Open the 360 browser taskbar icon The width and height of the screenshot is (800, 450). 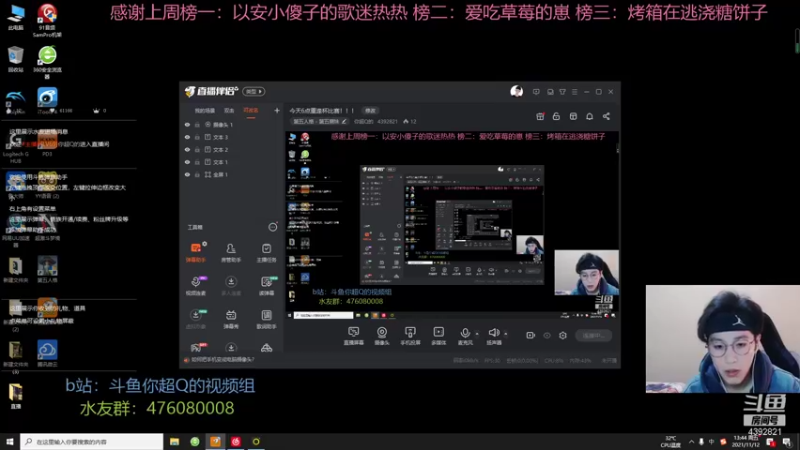pos(195,441)
